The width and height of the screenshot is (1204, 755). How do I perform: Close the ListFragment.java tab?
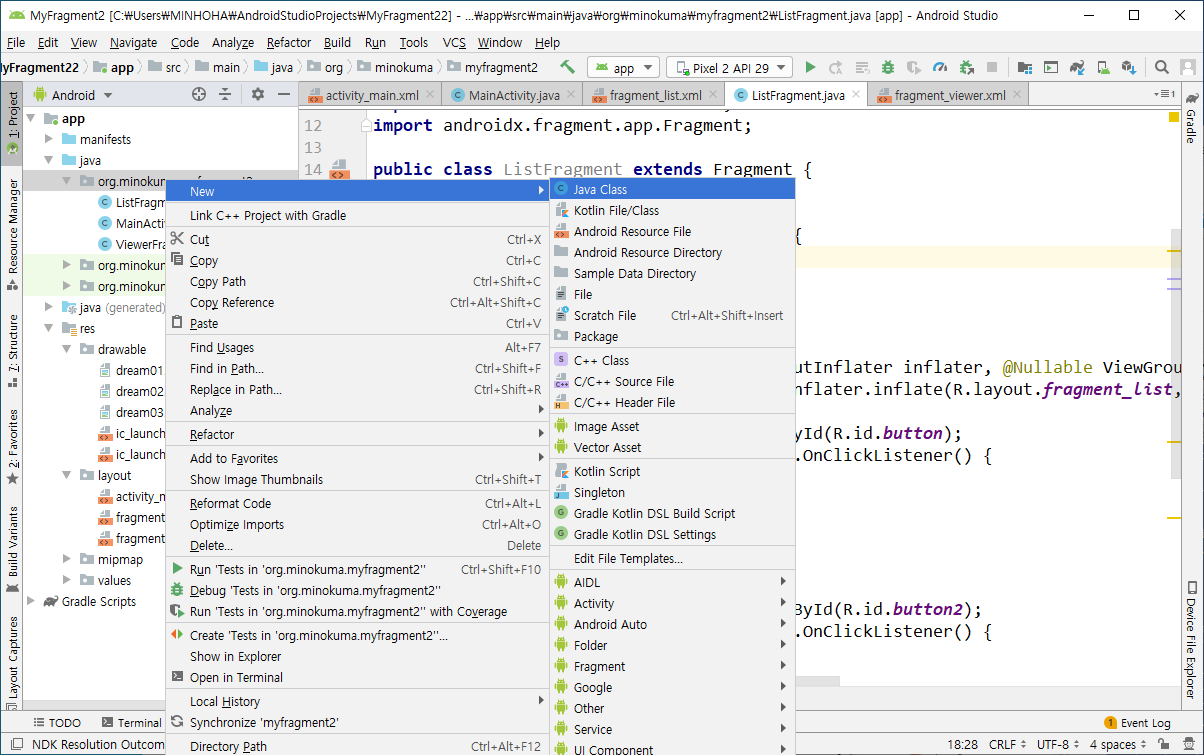click(x=855, y=96)
